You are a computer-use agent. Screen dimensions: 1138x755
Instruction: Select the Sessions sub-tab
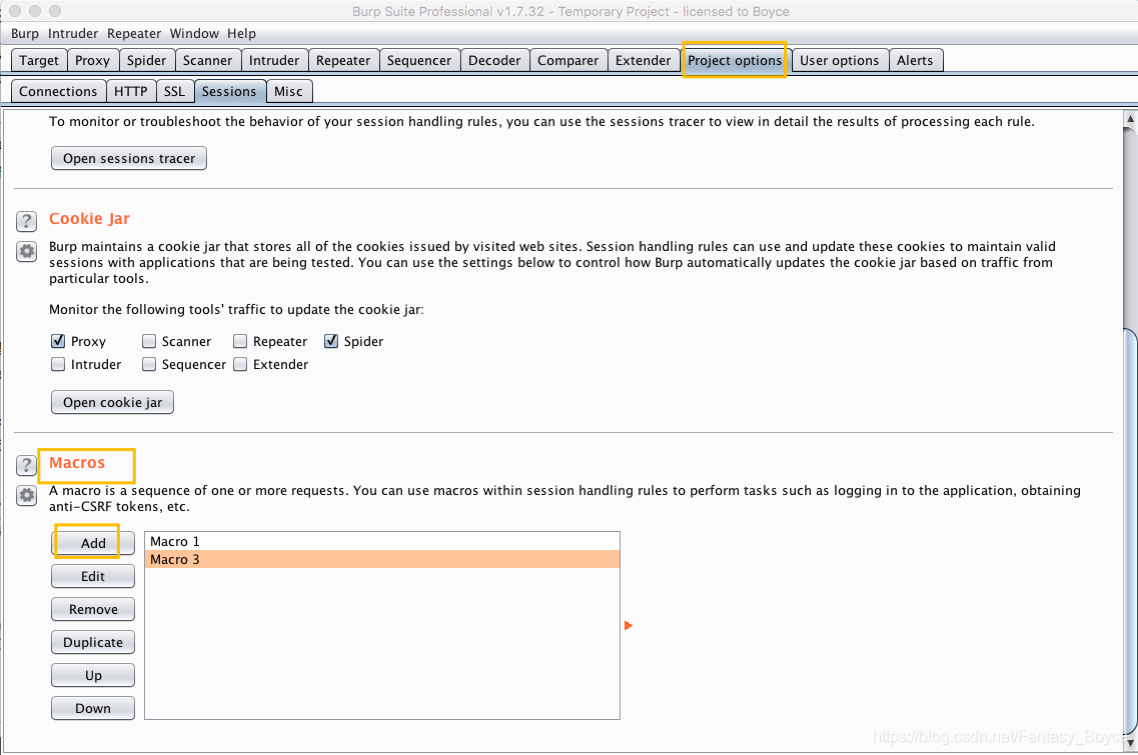tap(229, 91)
